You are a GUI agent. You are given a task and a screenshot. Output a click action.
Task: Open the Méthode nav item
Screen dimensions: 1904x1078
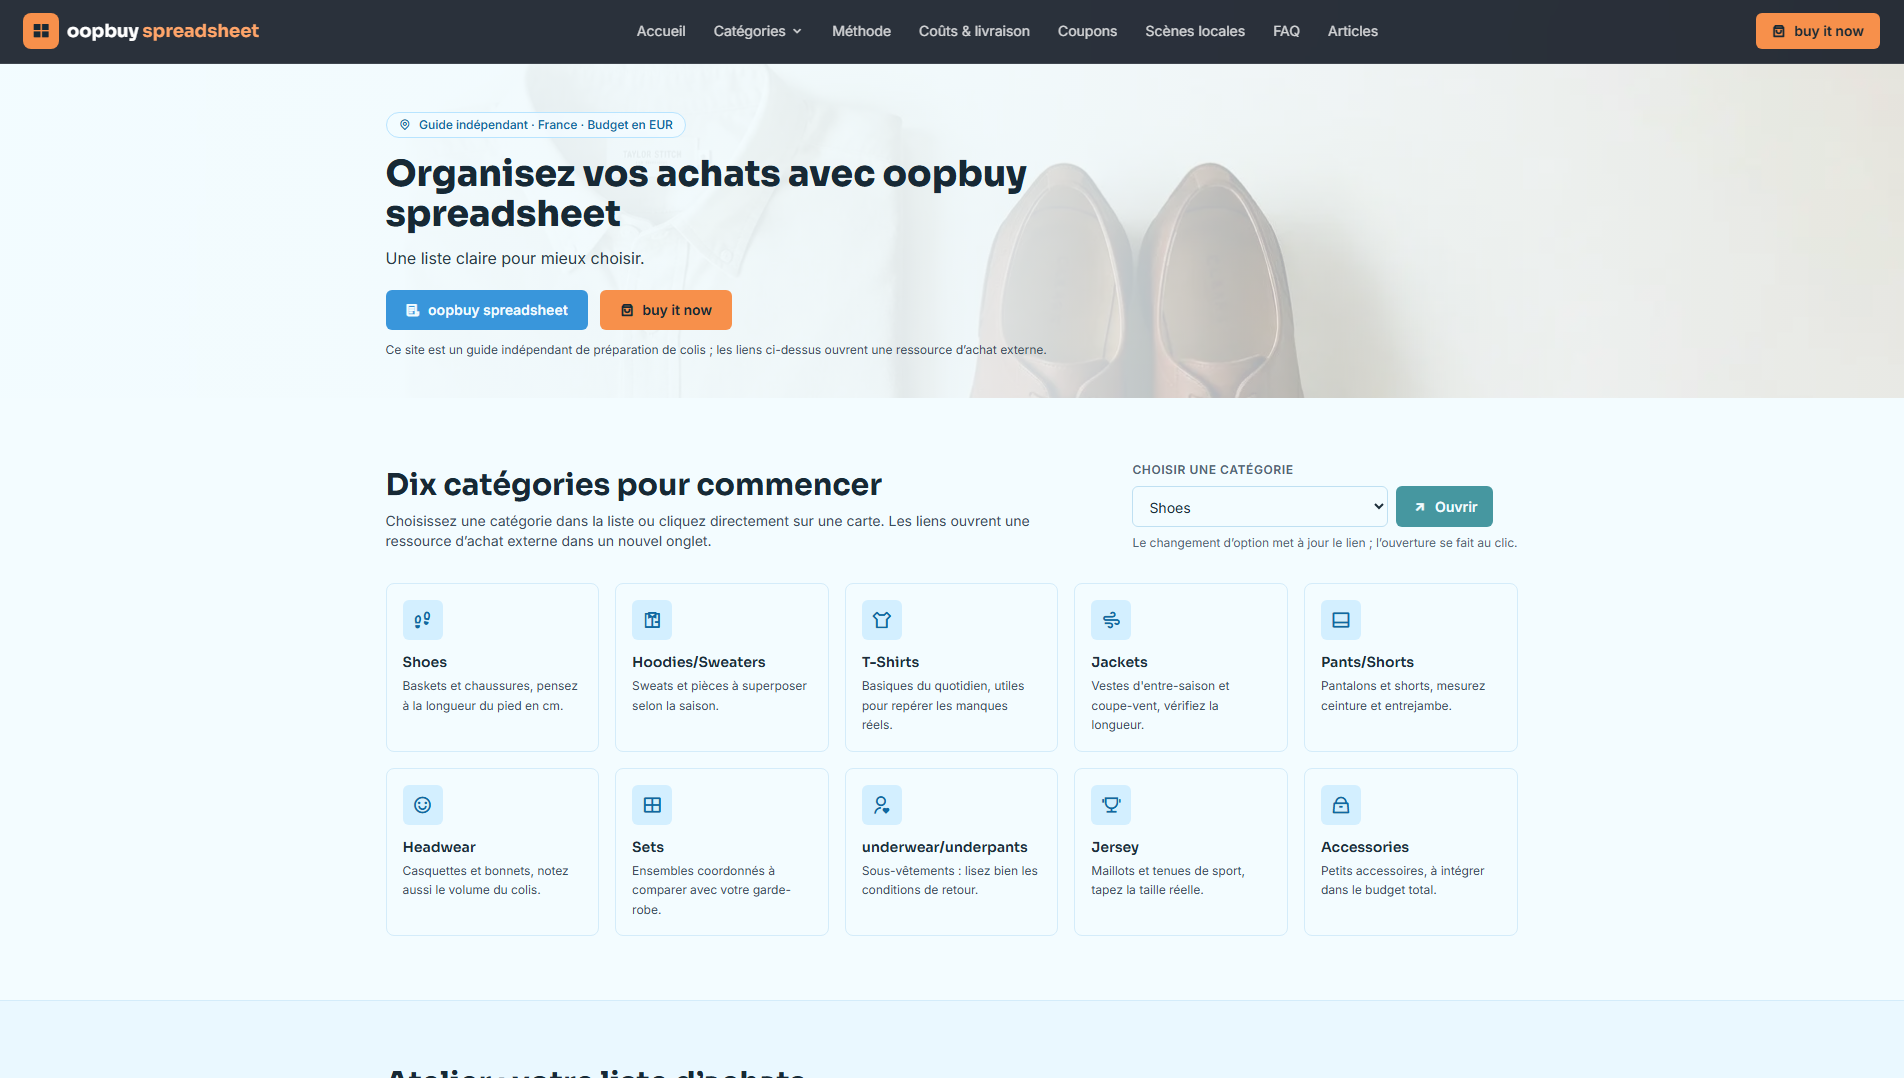(x=861, y=31)
